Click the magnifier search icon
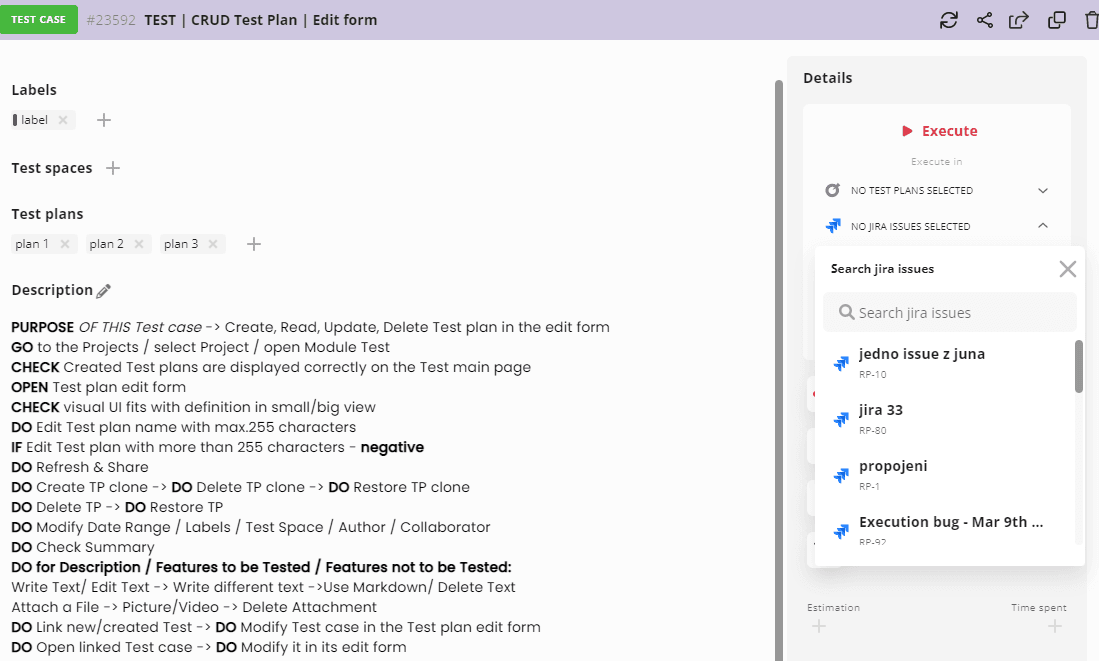Image resolution: width=1099 pixels, height=661 pixels. tap(847, 312)
